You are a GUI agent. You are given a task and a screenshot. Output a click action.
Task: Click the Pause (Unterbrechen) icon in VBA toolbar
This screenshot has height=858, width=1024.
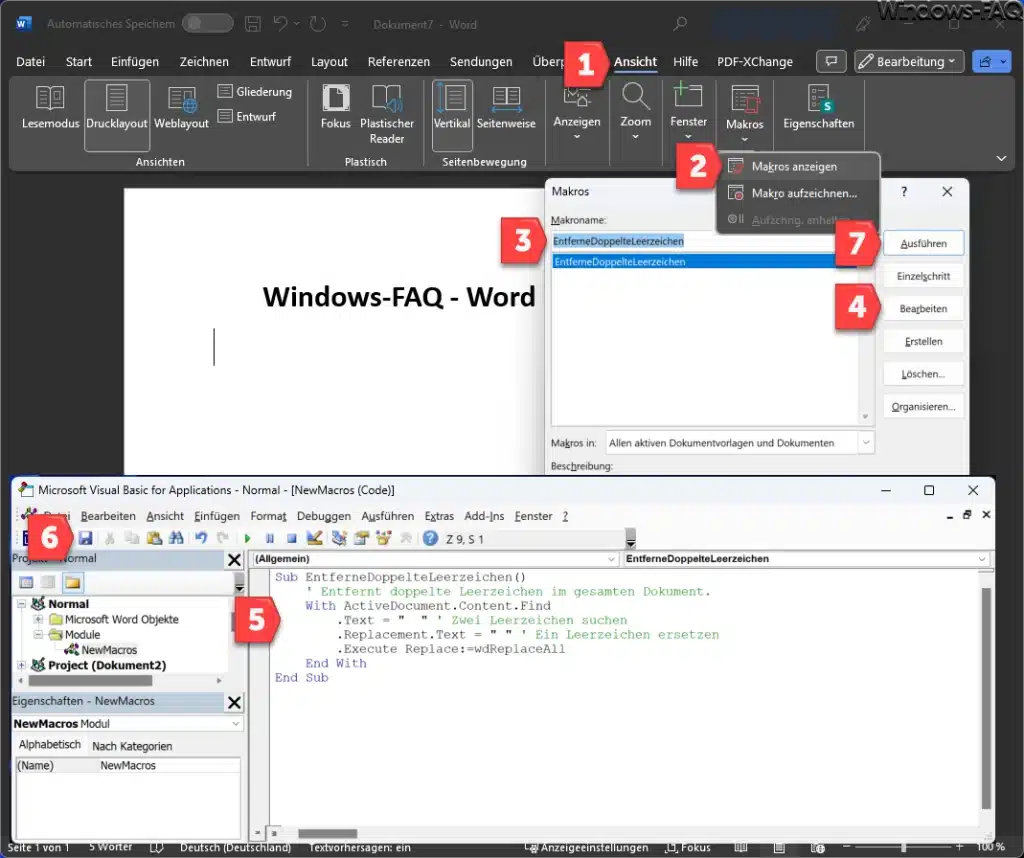coord(270,539)
